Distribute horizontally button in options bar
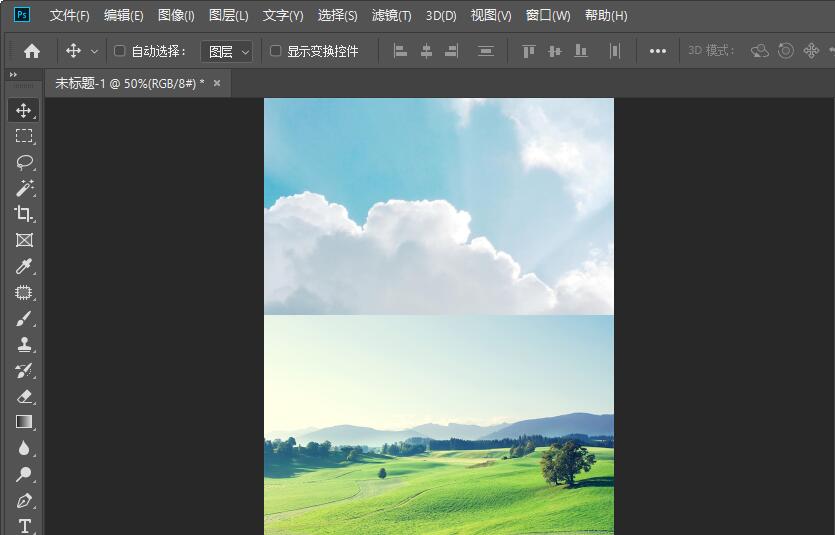The height and width of the screenshot is (535, 835). tap(615, 51)
